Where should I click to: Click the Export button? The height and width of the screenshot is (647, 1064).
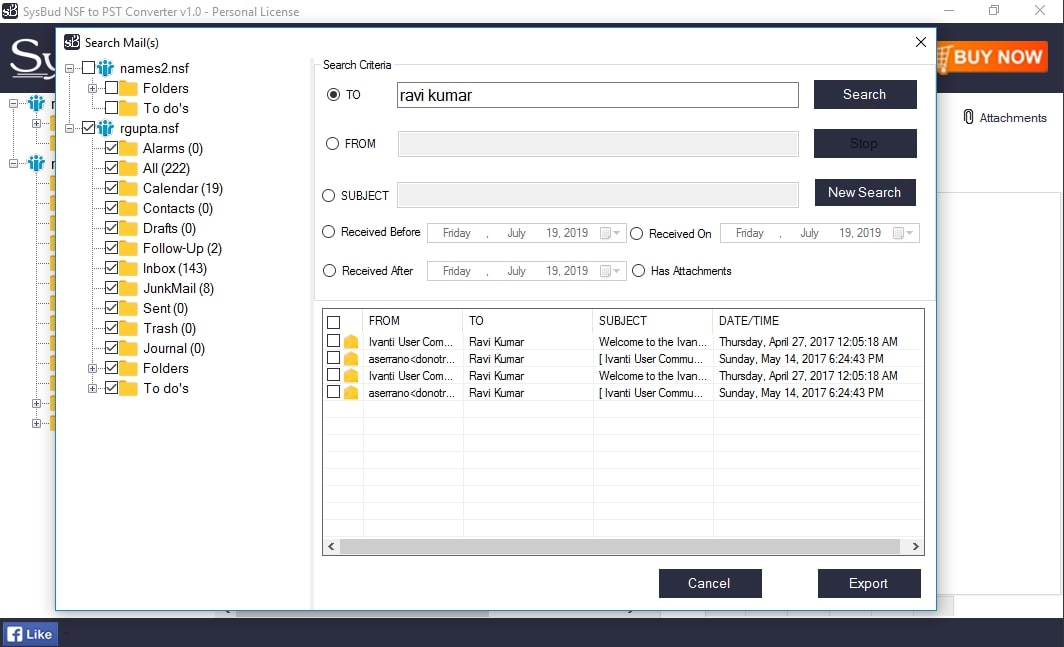(868, 583)
